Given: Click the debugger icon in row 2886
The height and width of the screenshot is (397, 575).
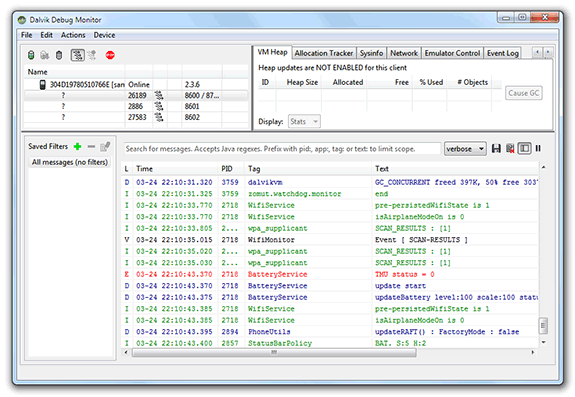Looking at the screenshot, I should (159, 107).
